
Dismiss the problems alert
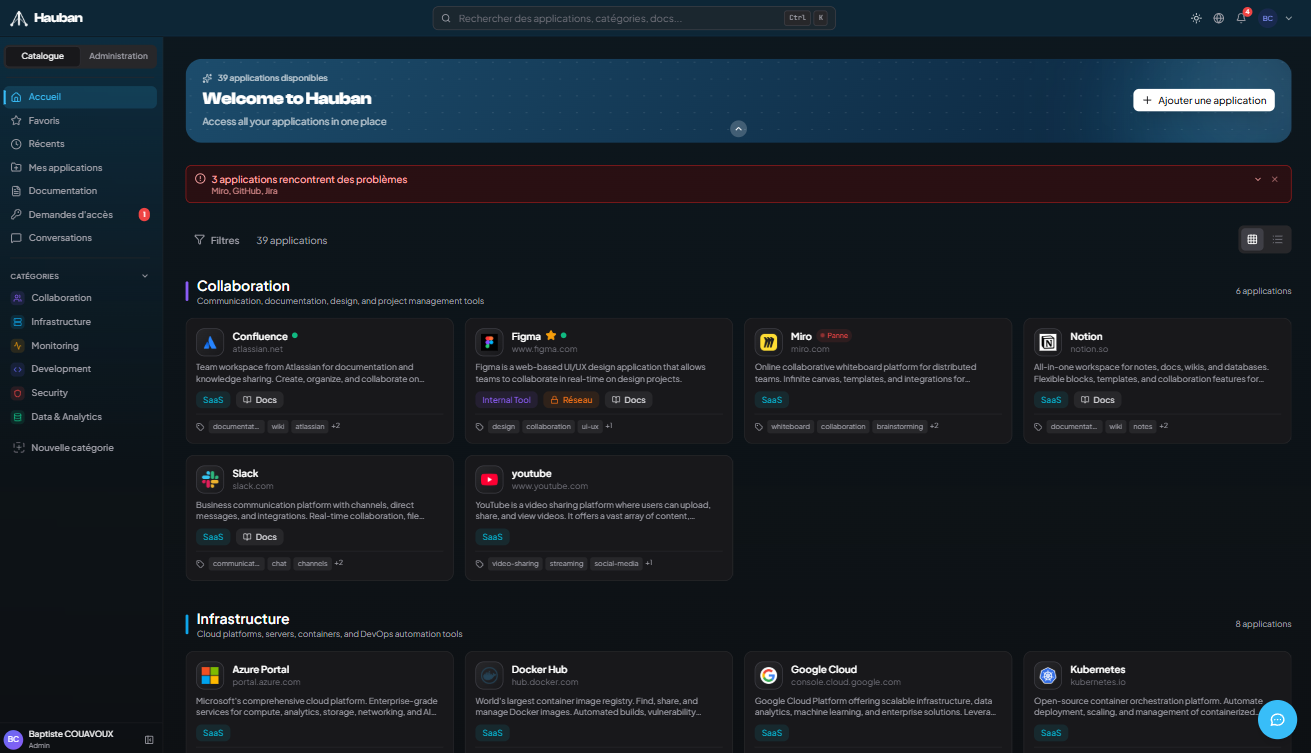tap(1275, 179)
